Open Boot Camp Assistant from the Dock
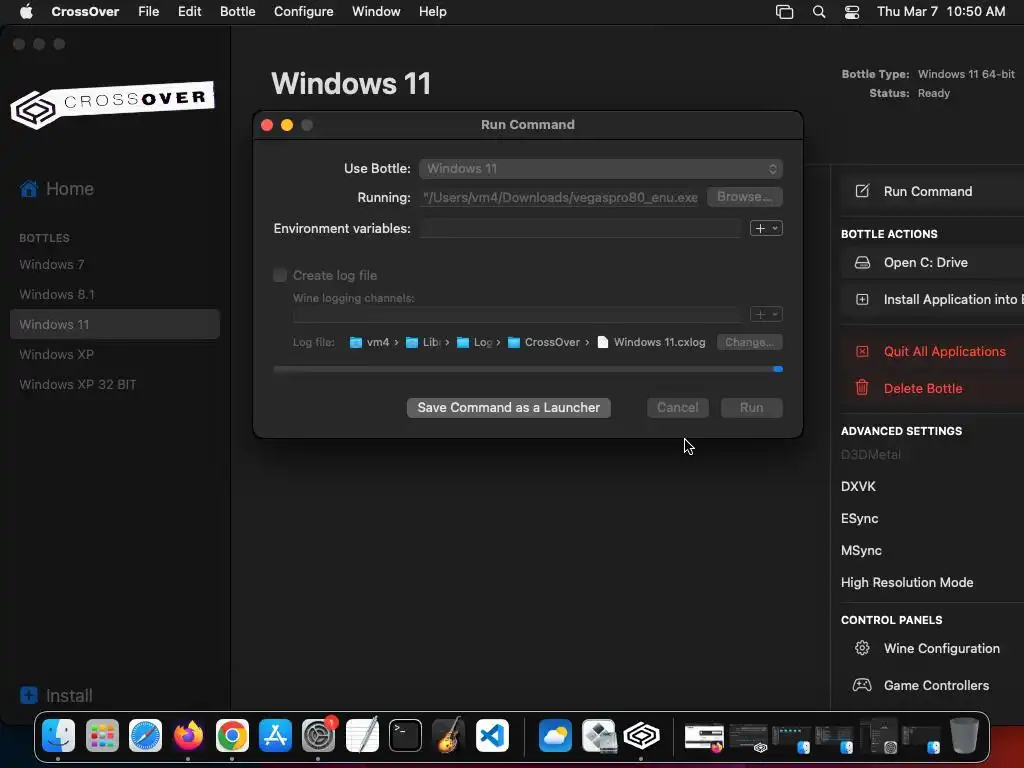This screenshot has height=768, width=1024. click(598, 736)
